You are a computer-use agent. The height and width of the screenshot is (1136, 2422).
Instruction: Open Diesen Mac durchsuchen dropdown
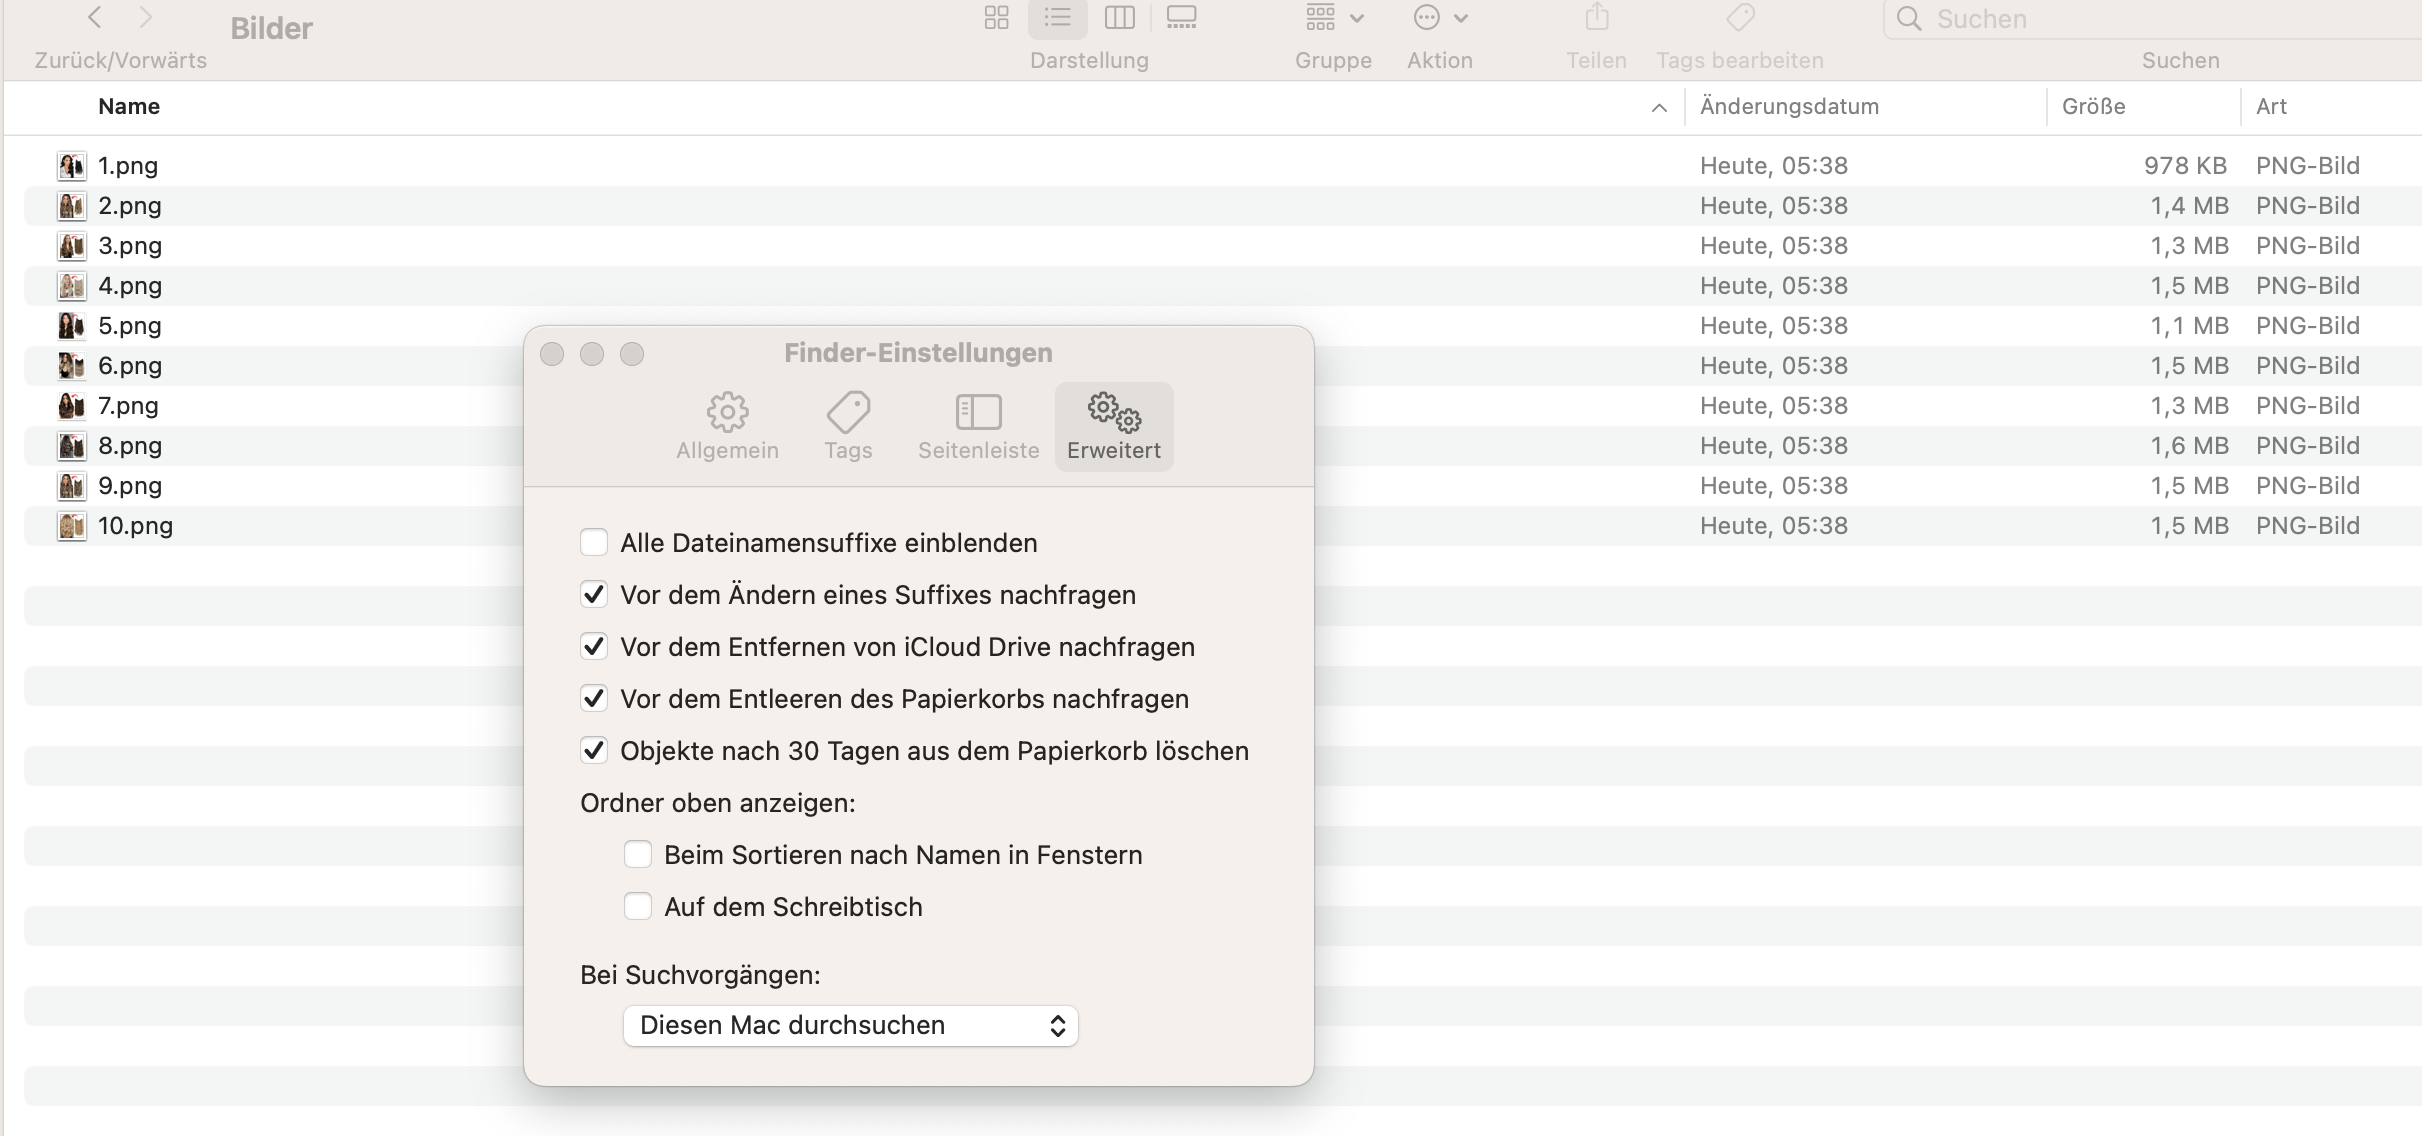pyautogui.click(x=850, y=1026)
